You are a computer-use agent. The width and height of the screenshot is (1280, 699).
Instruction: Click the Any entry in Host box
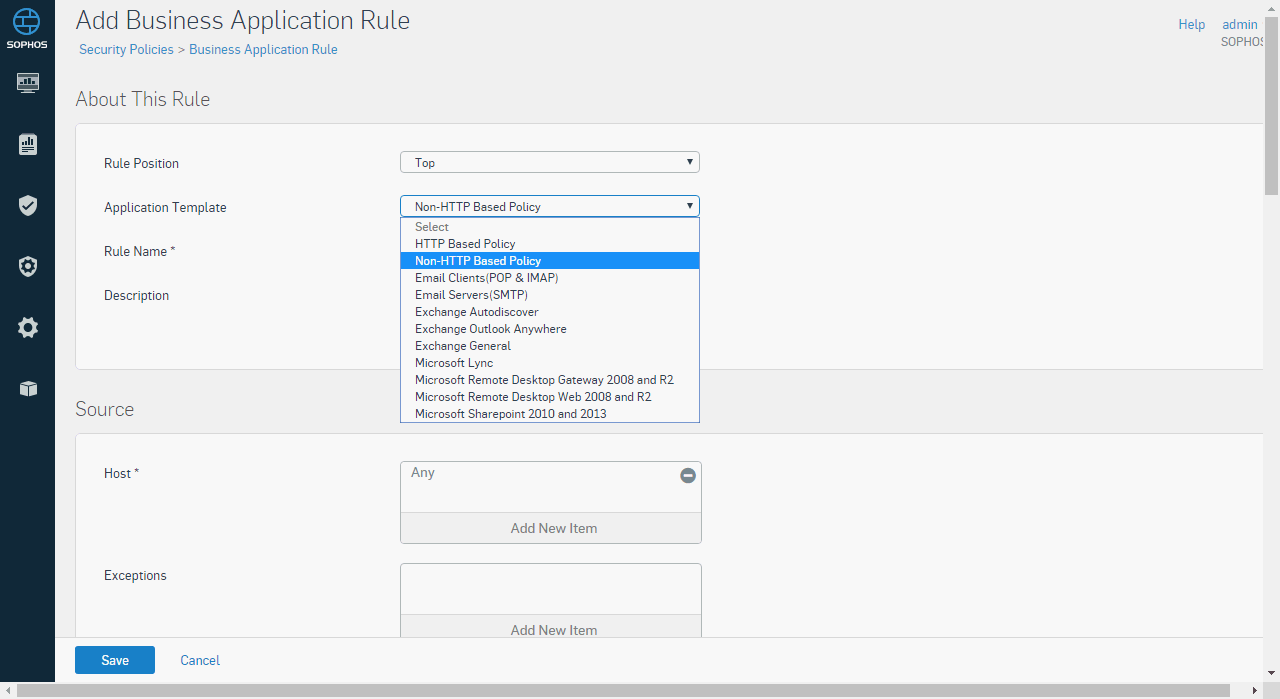423,472
